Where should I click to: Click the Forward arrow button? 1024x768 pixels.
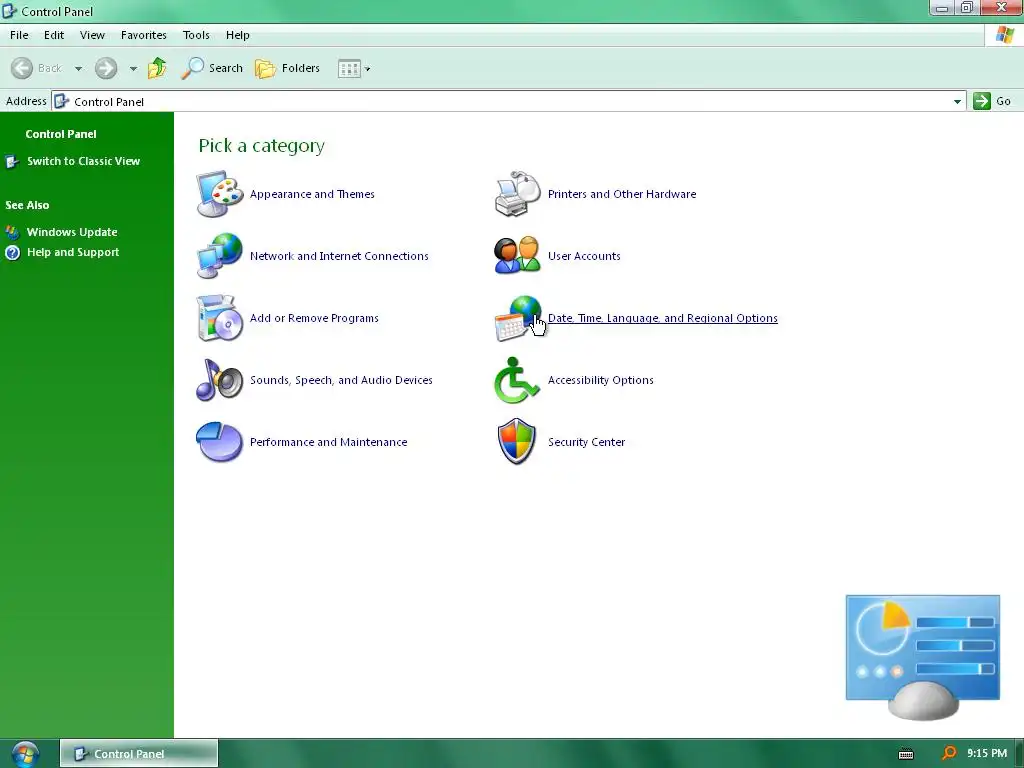(x=106, y=68)
